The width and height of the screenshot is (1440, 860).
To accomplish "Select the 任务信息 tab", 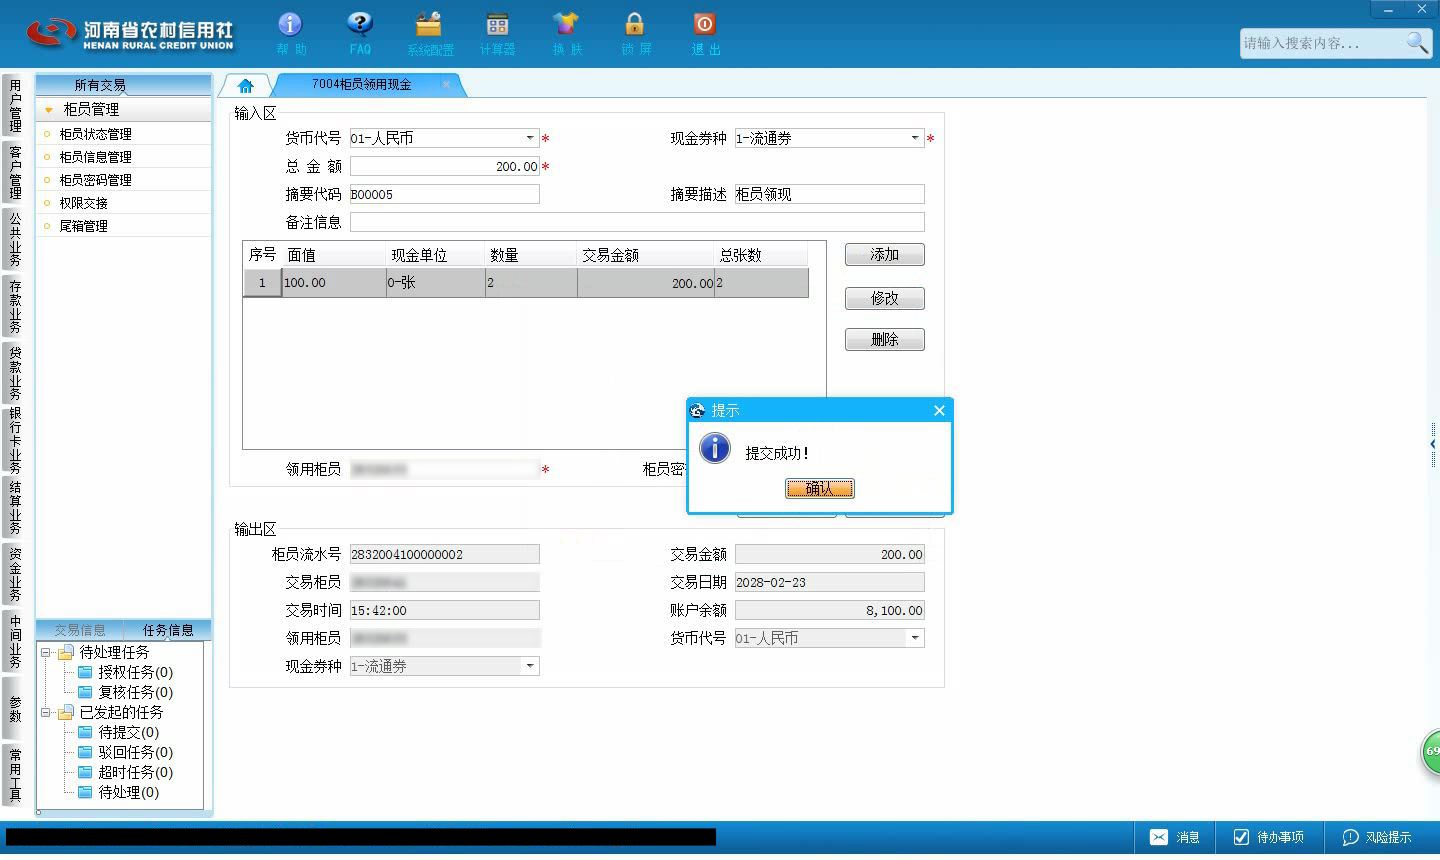I will pyautogui.click(x=167, y=630).
